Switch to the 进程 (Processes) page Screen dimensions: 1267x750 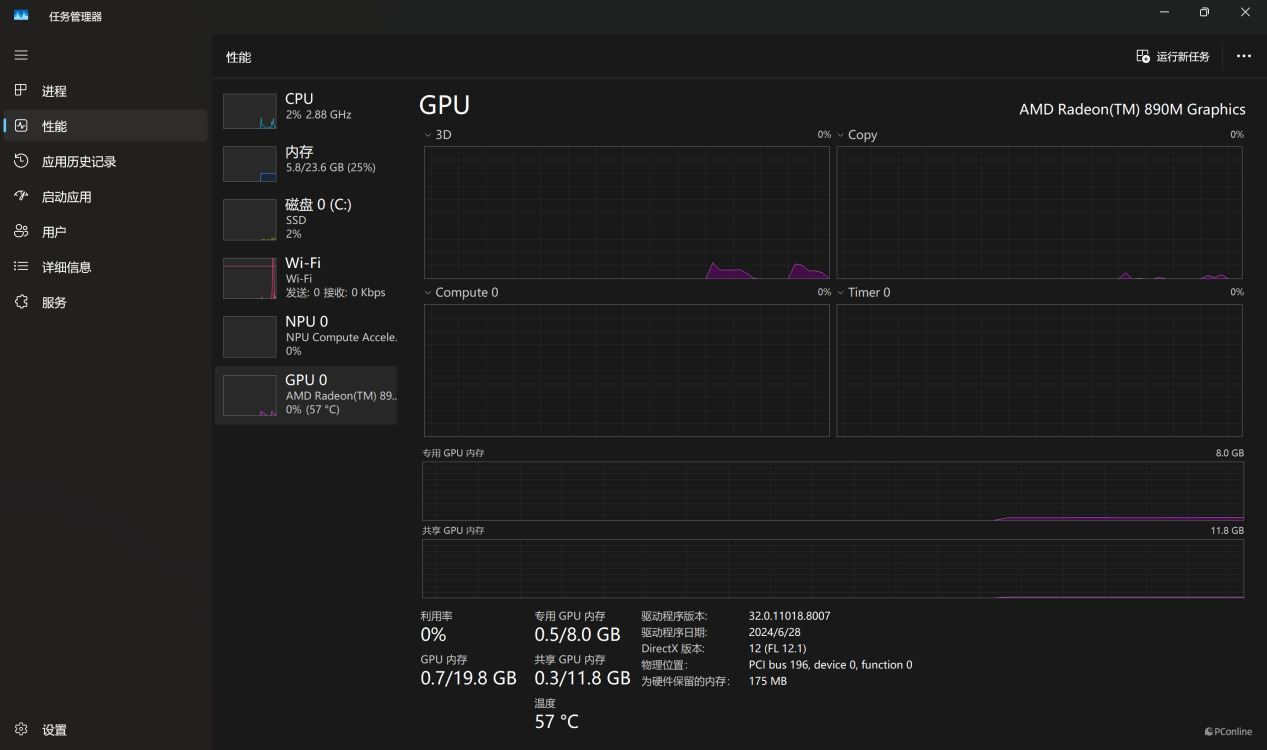pos(106,90)
